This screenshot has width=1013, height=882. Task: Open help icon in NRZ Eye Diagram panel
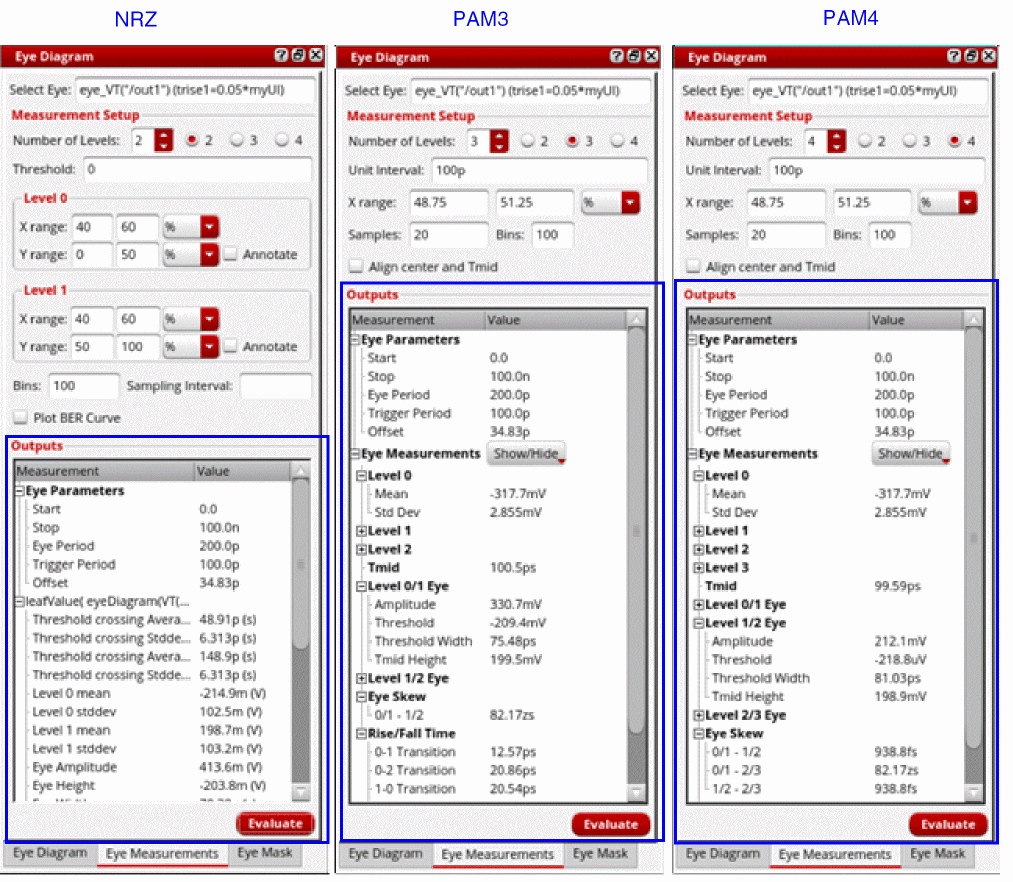pyautogui.click(x=281, y=55)
